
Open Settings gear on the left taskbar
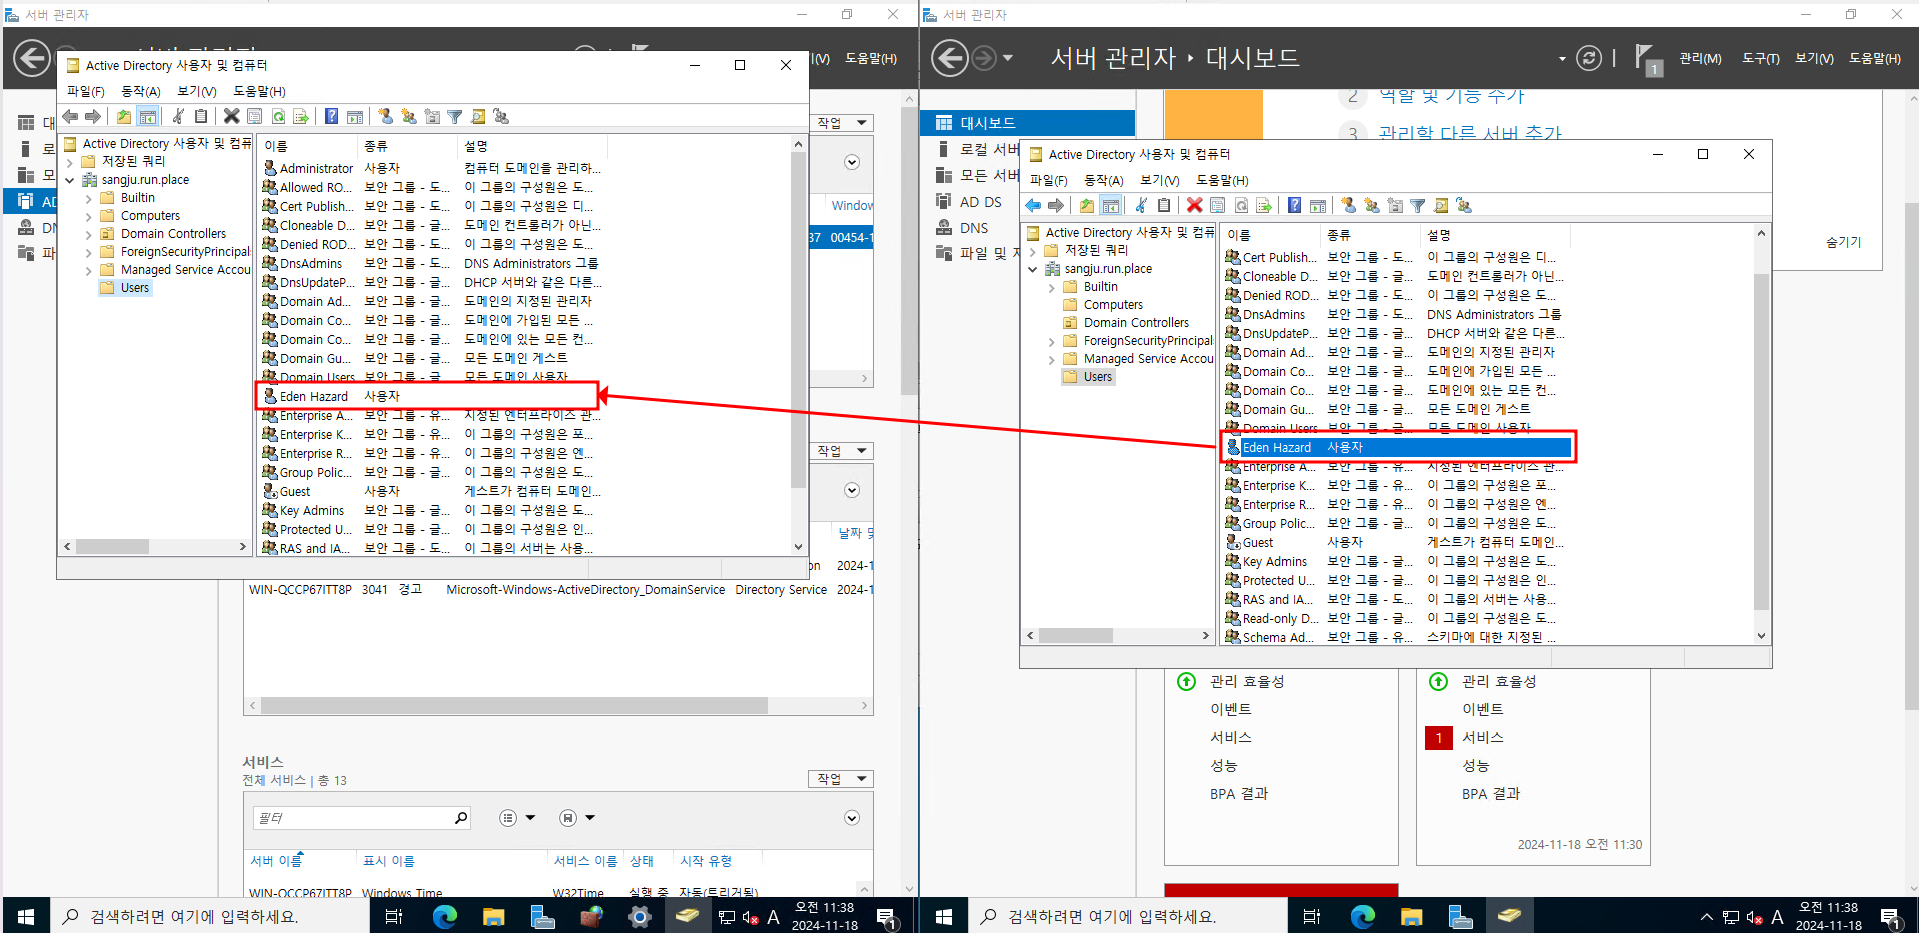click(640, 916)
